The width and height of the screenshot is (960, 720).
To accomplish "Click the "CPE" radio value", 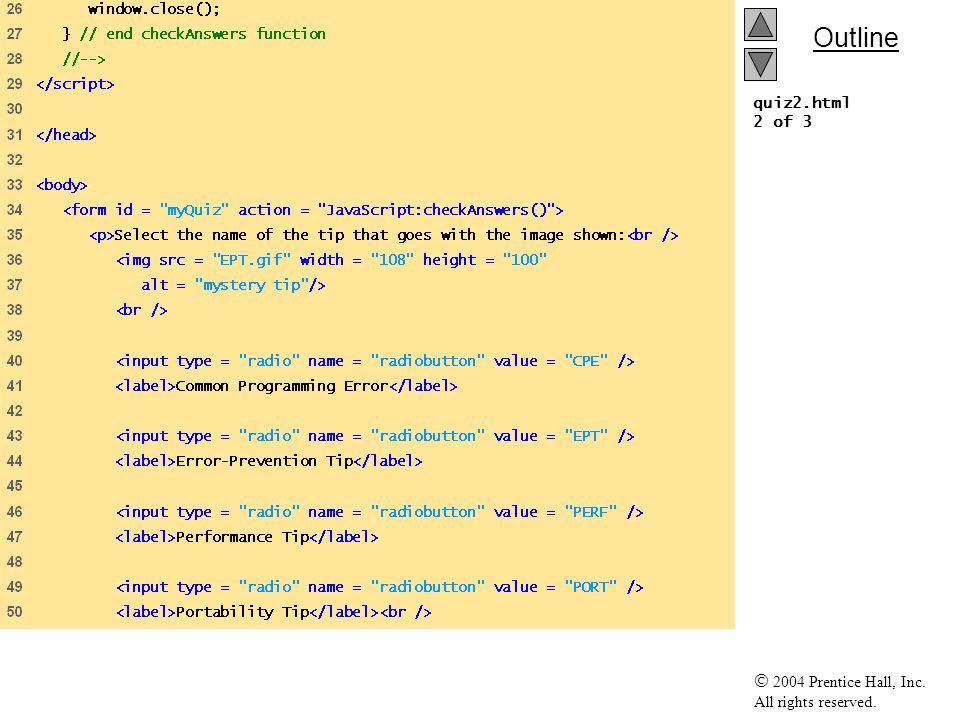I will (x=586, y=361).
